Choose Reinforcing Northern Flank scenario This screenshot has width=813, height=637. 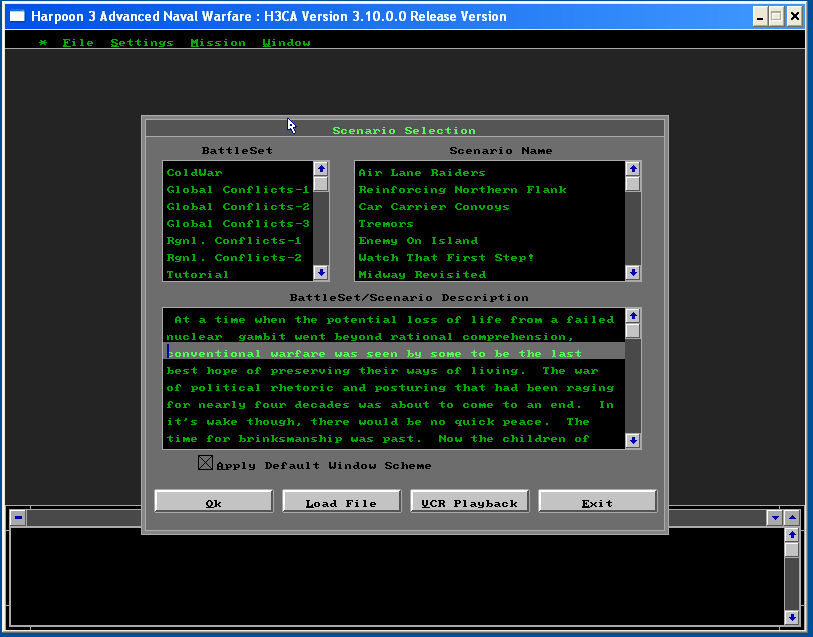490,190
